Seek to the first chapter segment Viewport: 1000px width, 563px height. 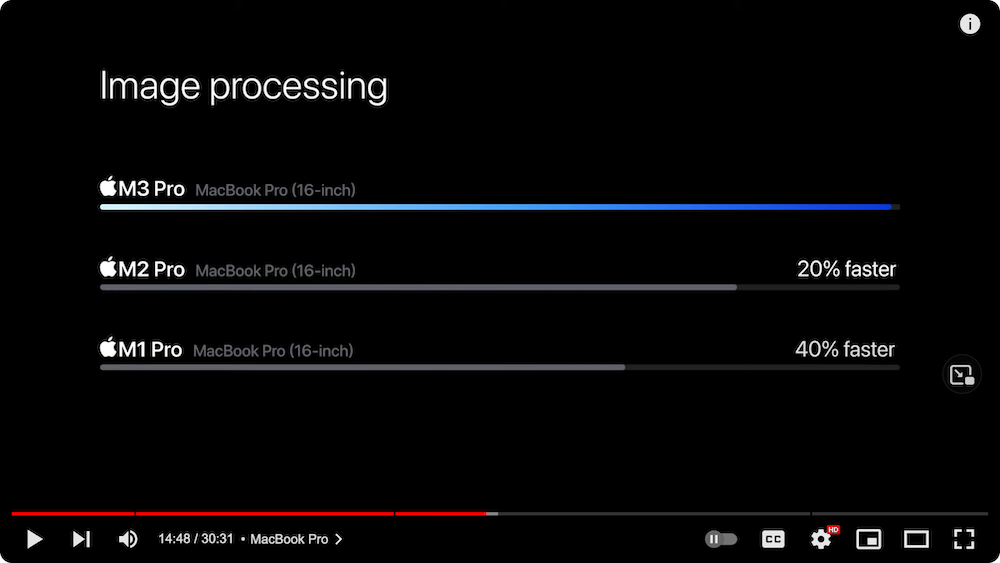click(72, 514)
